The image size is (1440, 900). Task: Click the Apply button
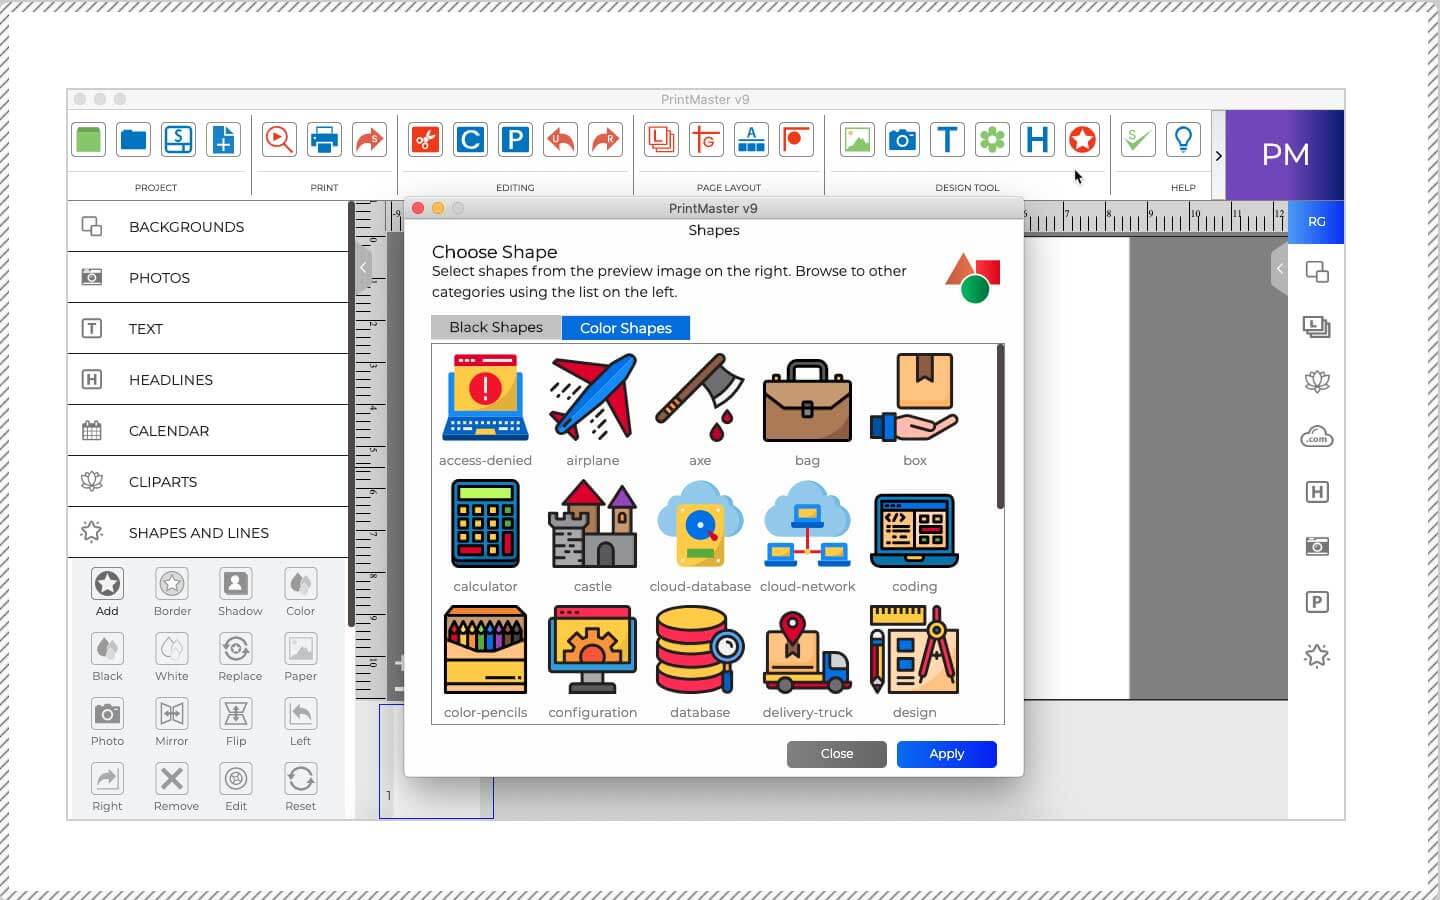[946, 754]
